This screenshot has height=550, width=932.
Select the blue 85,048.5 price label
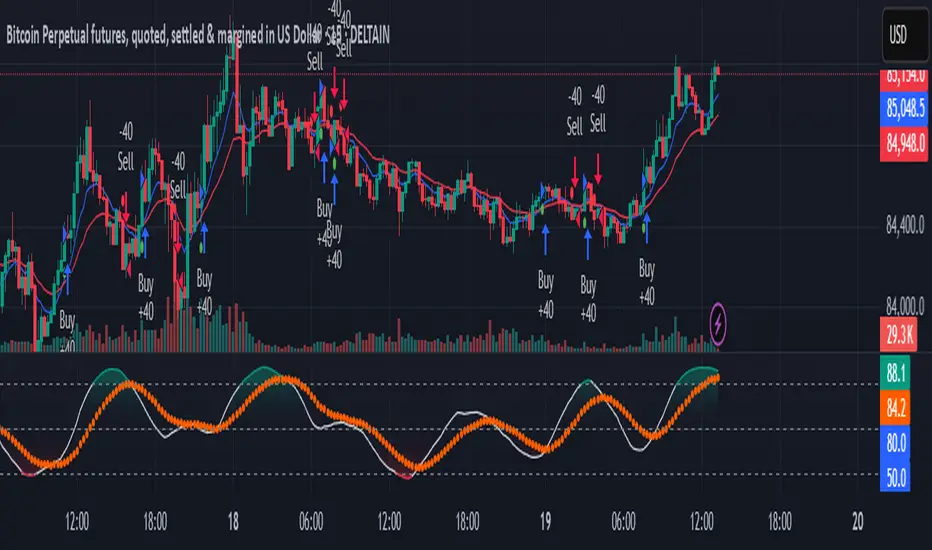click(x=905, y=108)
